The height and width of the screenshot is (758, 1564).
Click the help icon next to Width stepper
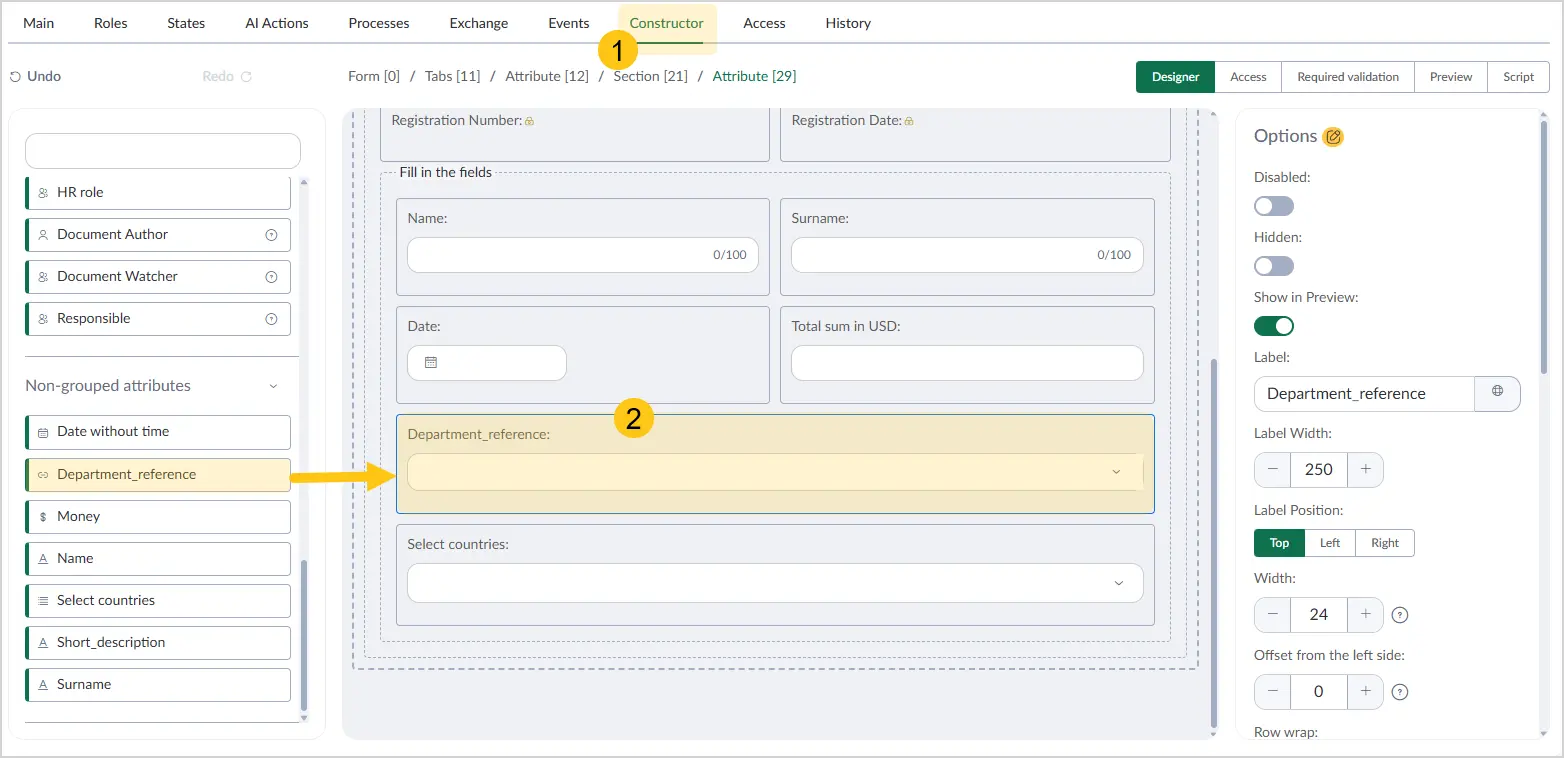coord(1400,615)
